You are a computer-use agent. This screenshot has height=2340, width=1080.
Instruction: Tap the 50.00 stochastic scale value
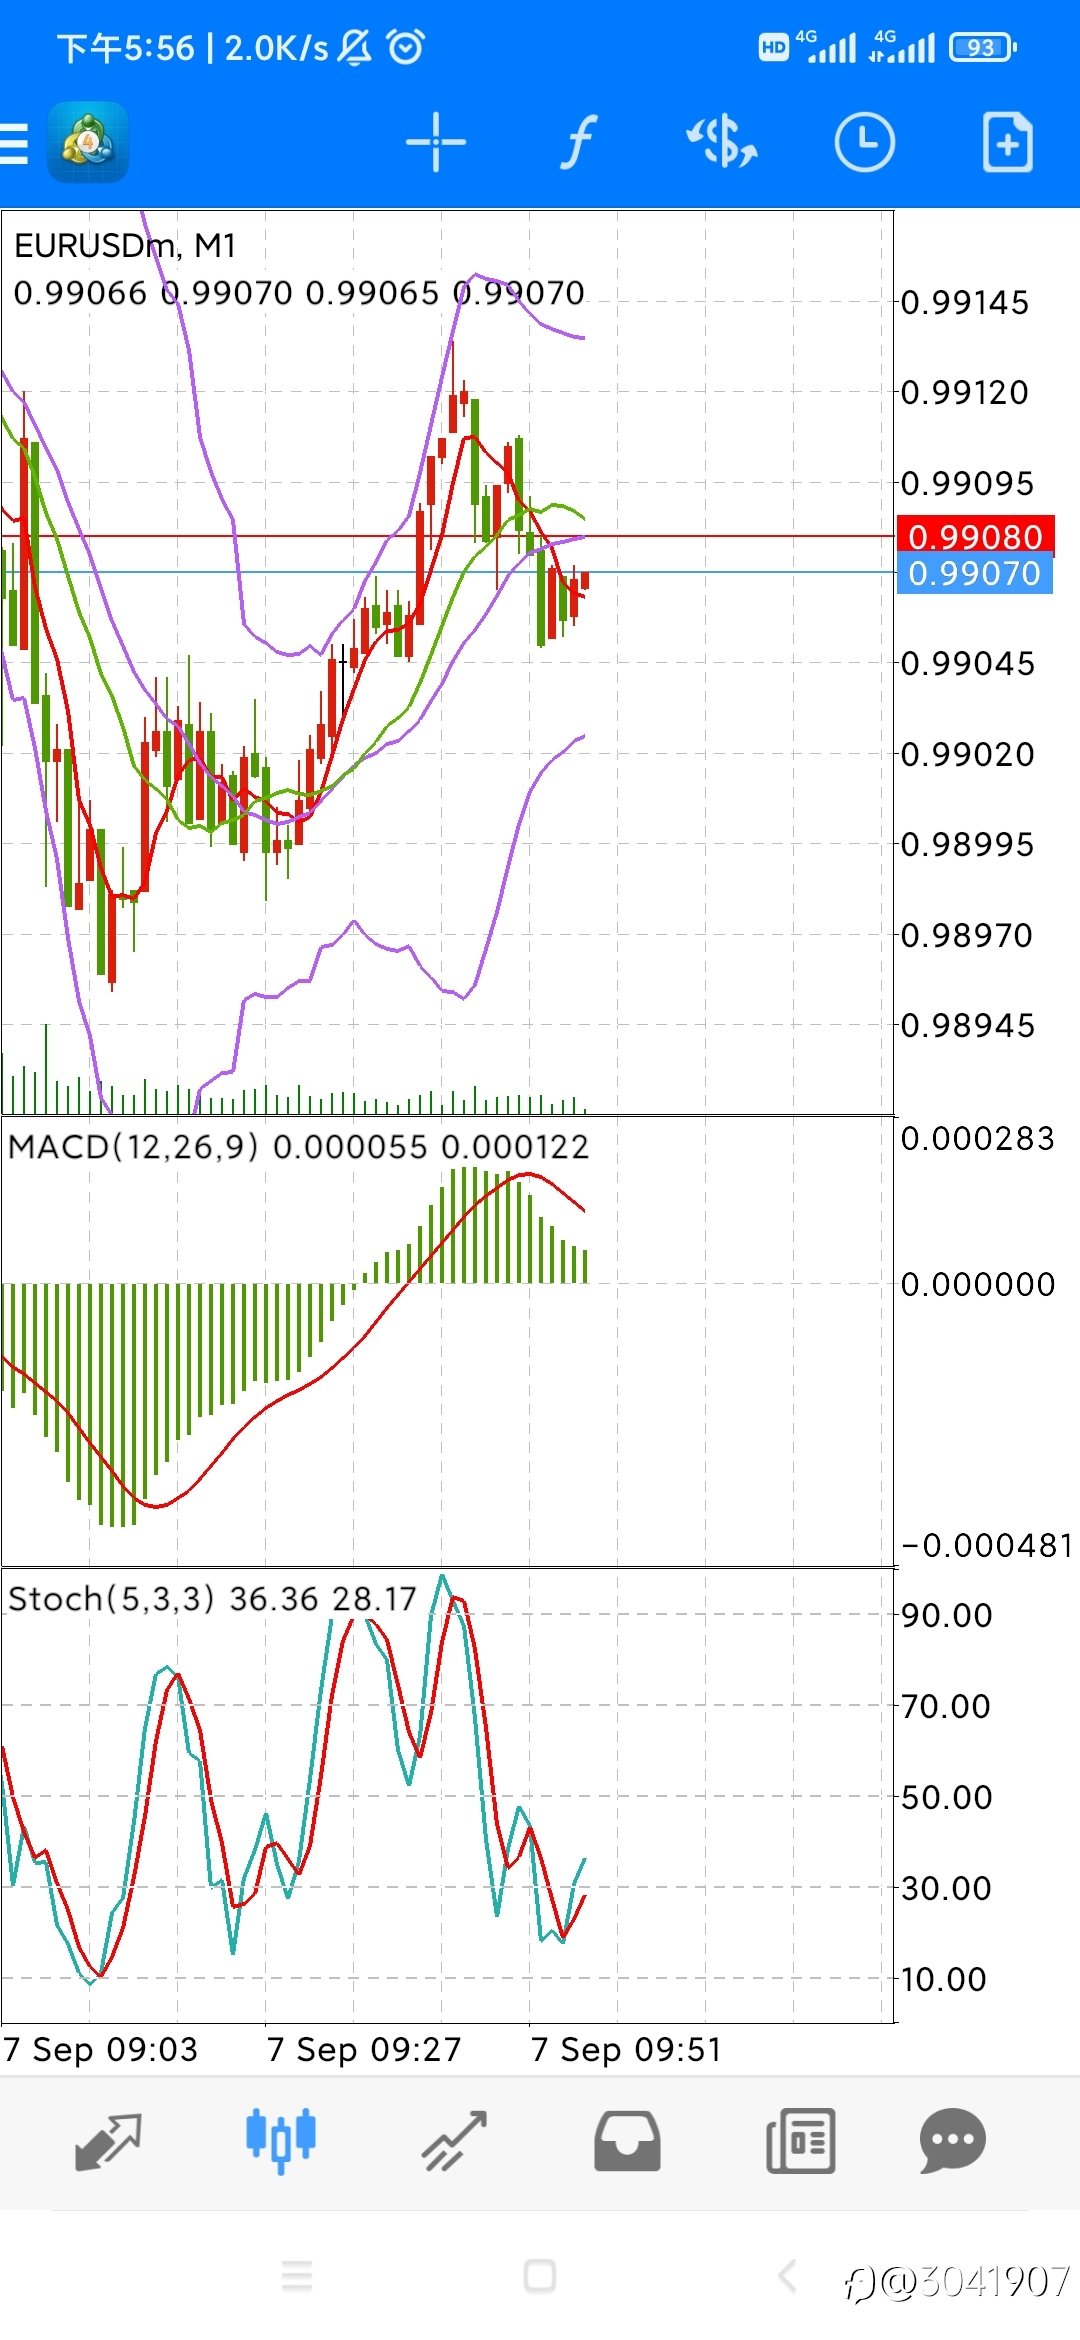947,1798
